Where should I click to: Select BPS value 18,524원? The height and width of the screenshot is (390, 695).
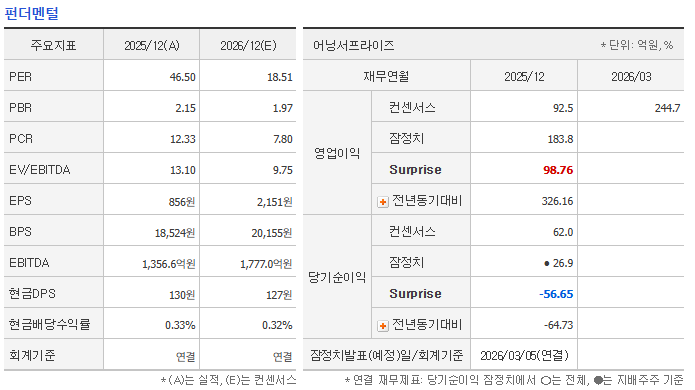coord(175,233)
